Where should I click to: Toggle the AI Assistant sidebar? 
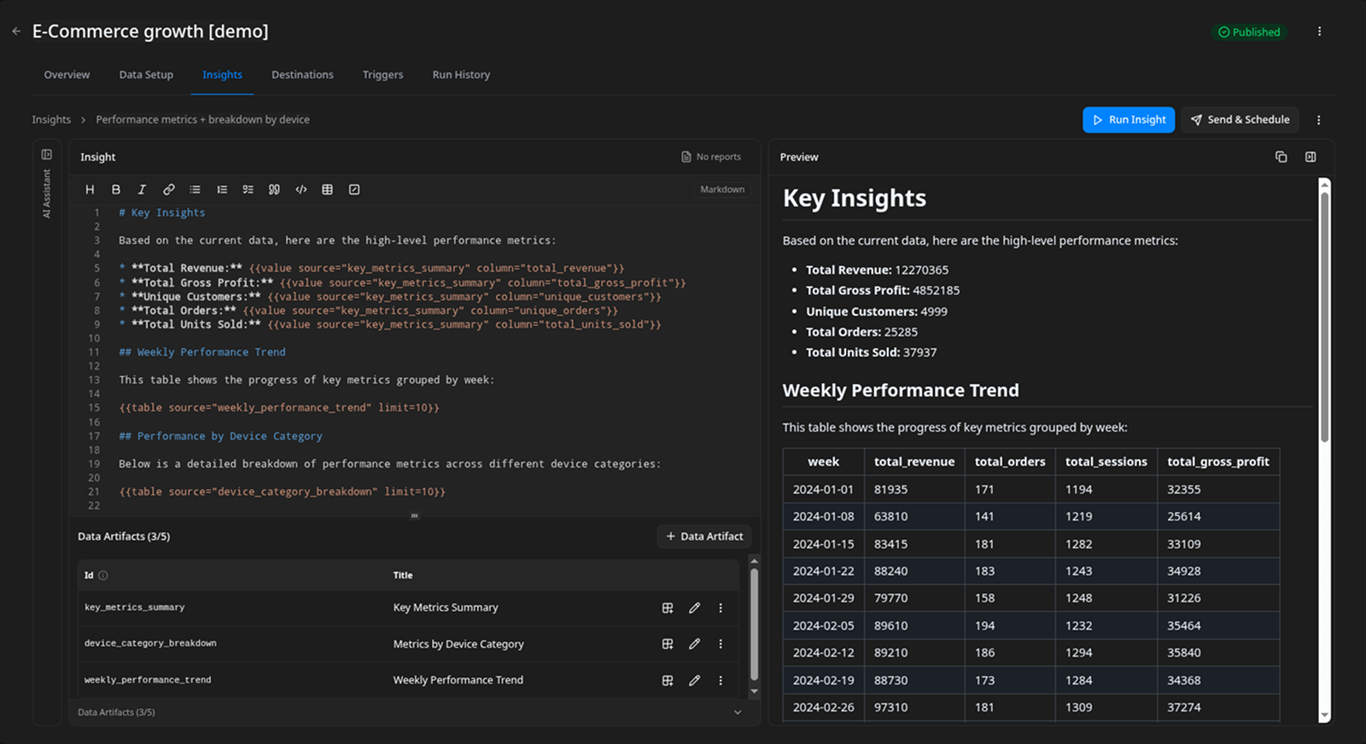click(x=46, y=153)
